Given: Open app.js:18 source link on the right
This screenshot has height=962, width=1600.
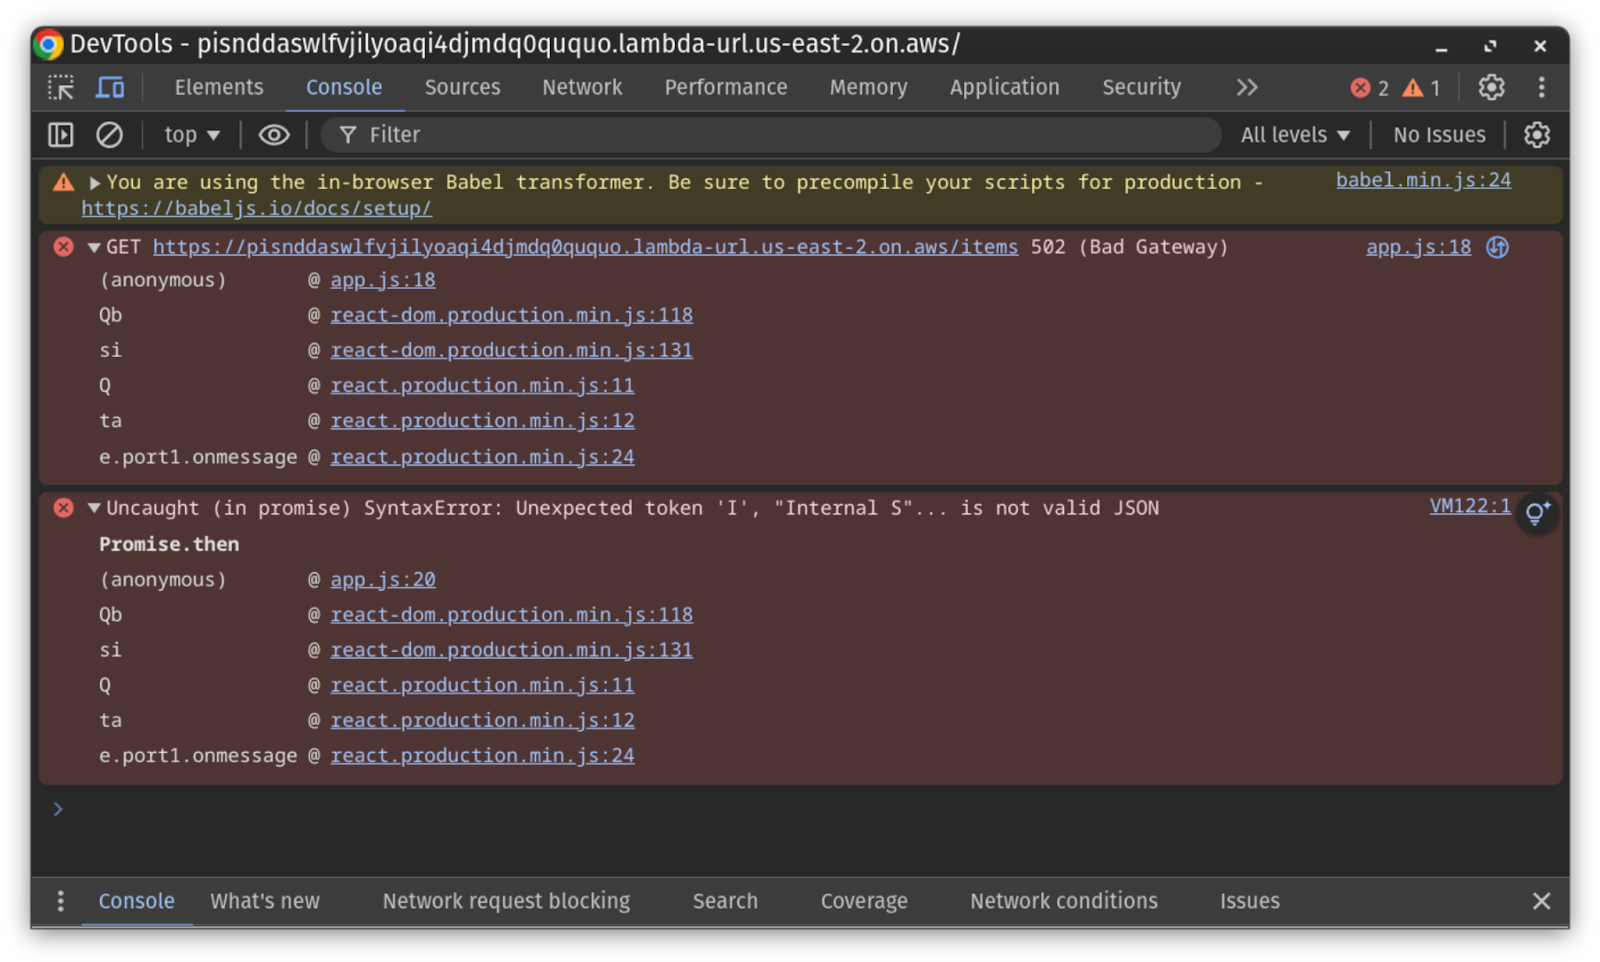Looking at the screenshot, I should (x=1418, y=247).
